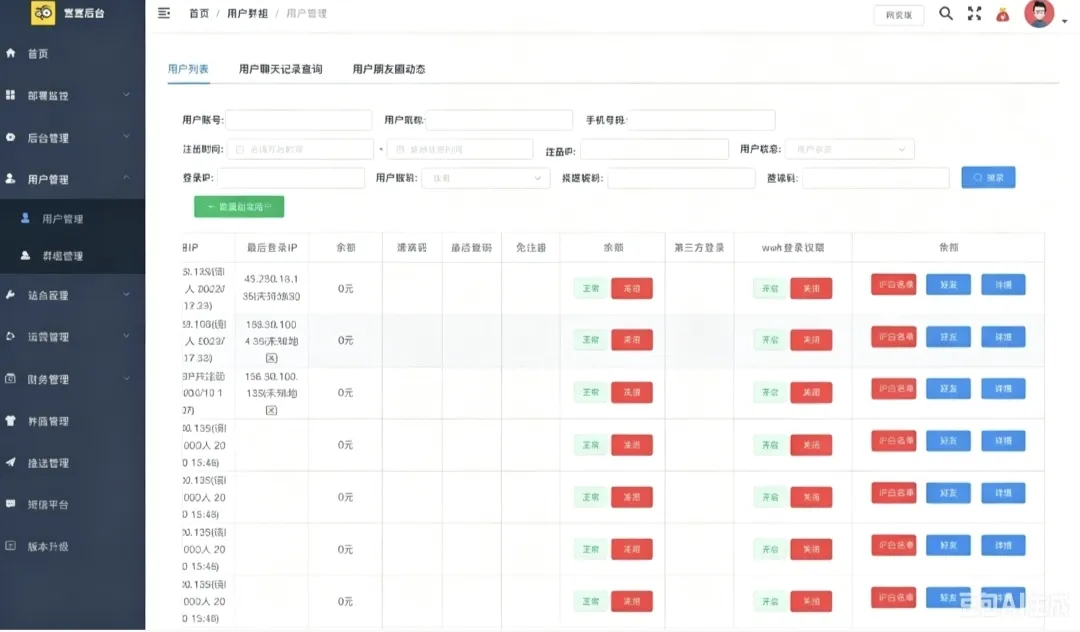Click 关闭 web login in 168.30.100 row
This screenshot has height=632, width=1080.
811,339
